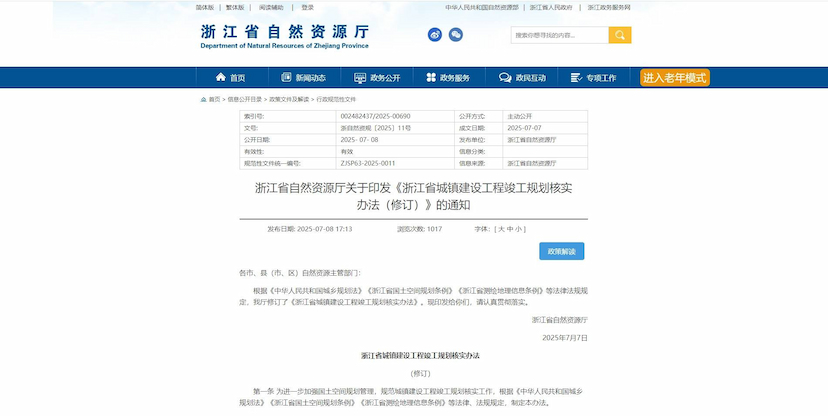Click the 政民互动 chat bubble icon
Screen dimensions: 828x416
(x=505, y=78)
